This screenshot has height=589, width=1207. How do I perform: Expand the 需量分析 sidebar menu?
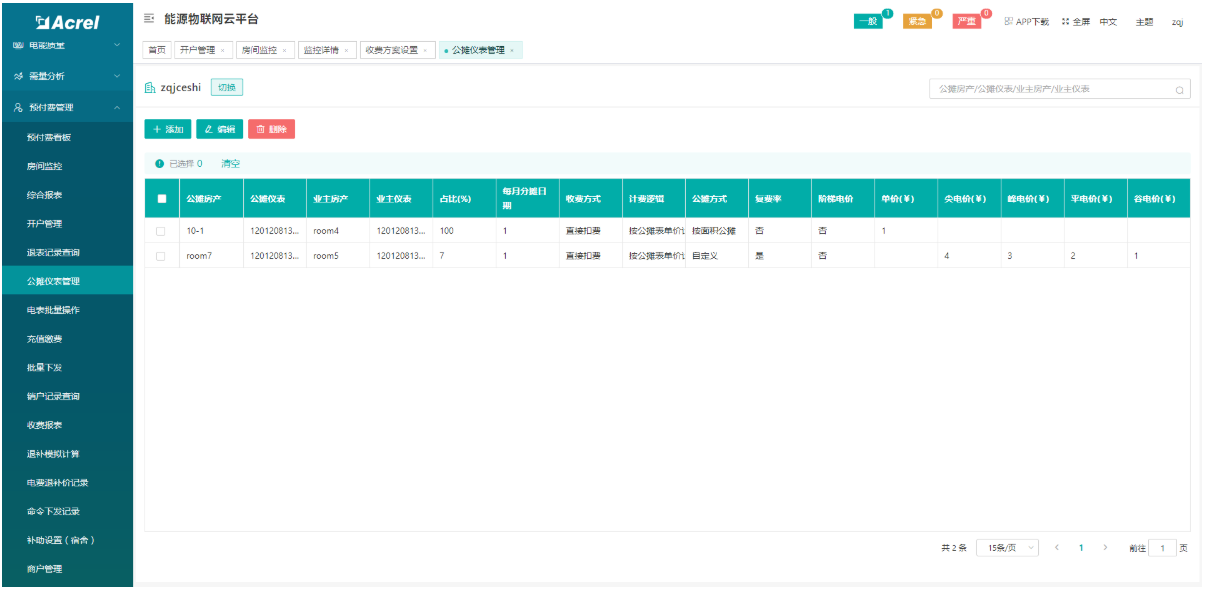(117, 76)
